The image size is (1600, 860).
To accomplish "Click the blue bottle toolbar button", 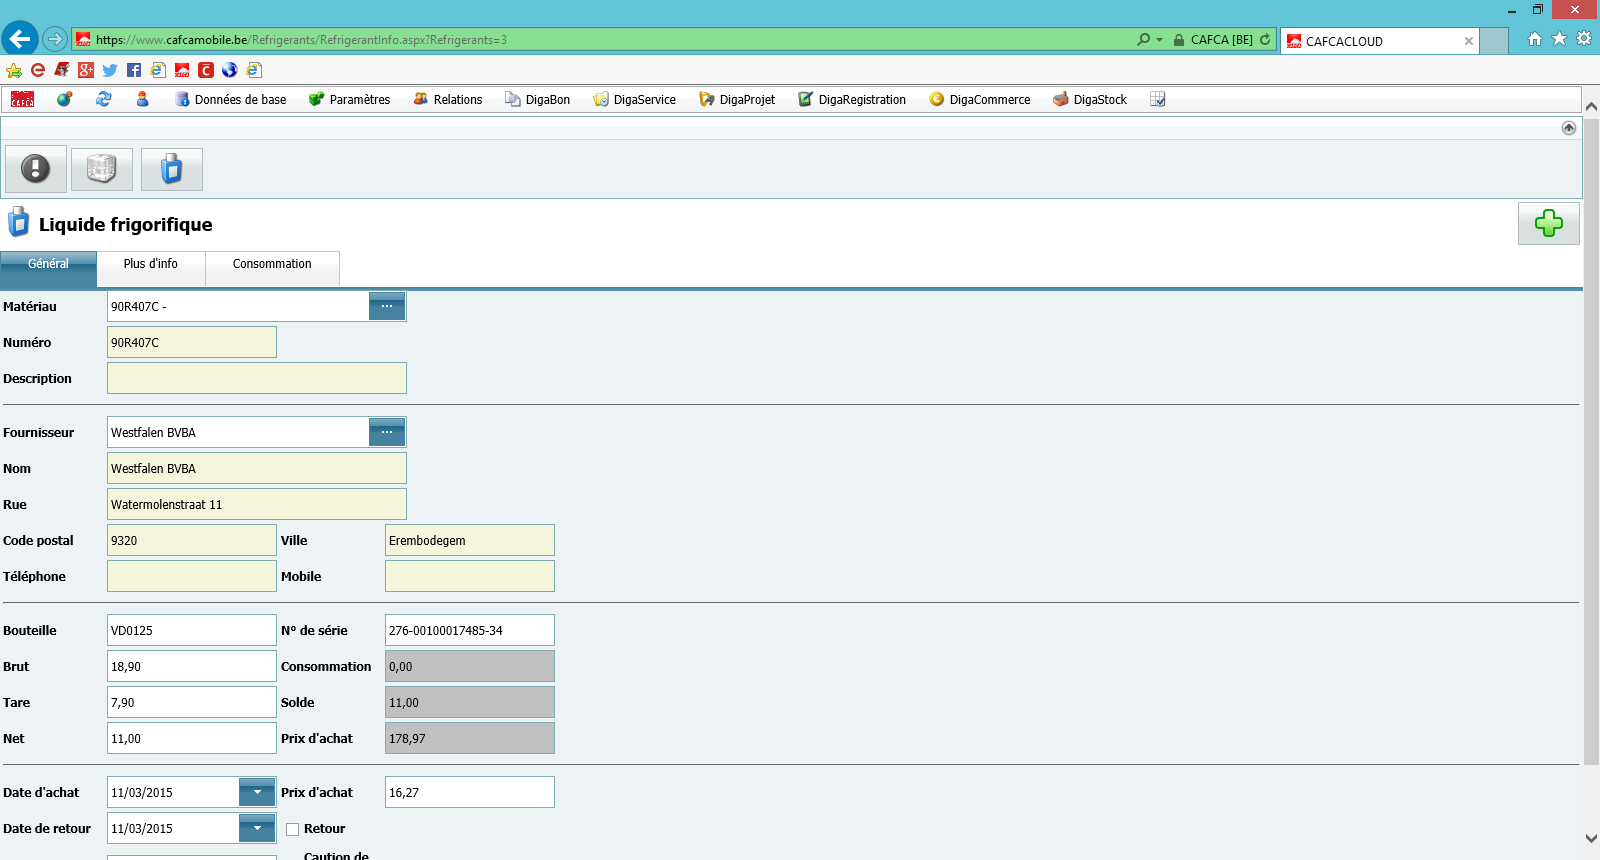I will coord(172,169).
